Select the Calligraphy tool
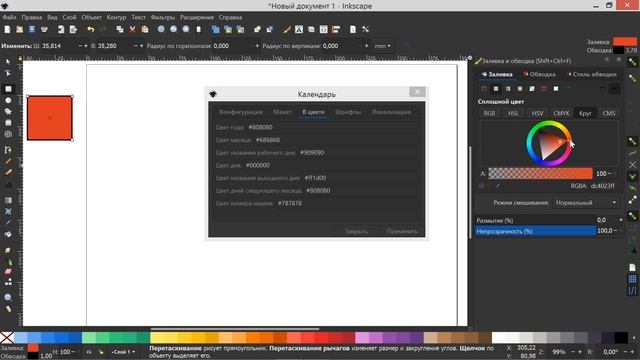This screenshot has width=640, height=360. click(8, 172)
